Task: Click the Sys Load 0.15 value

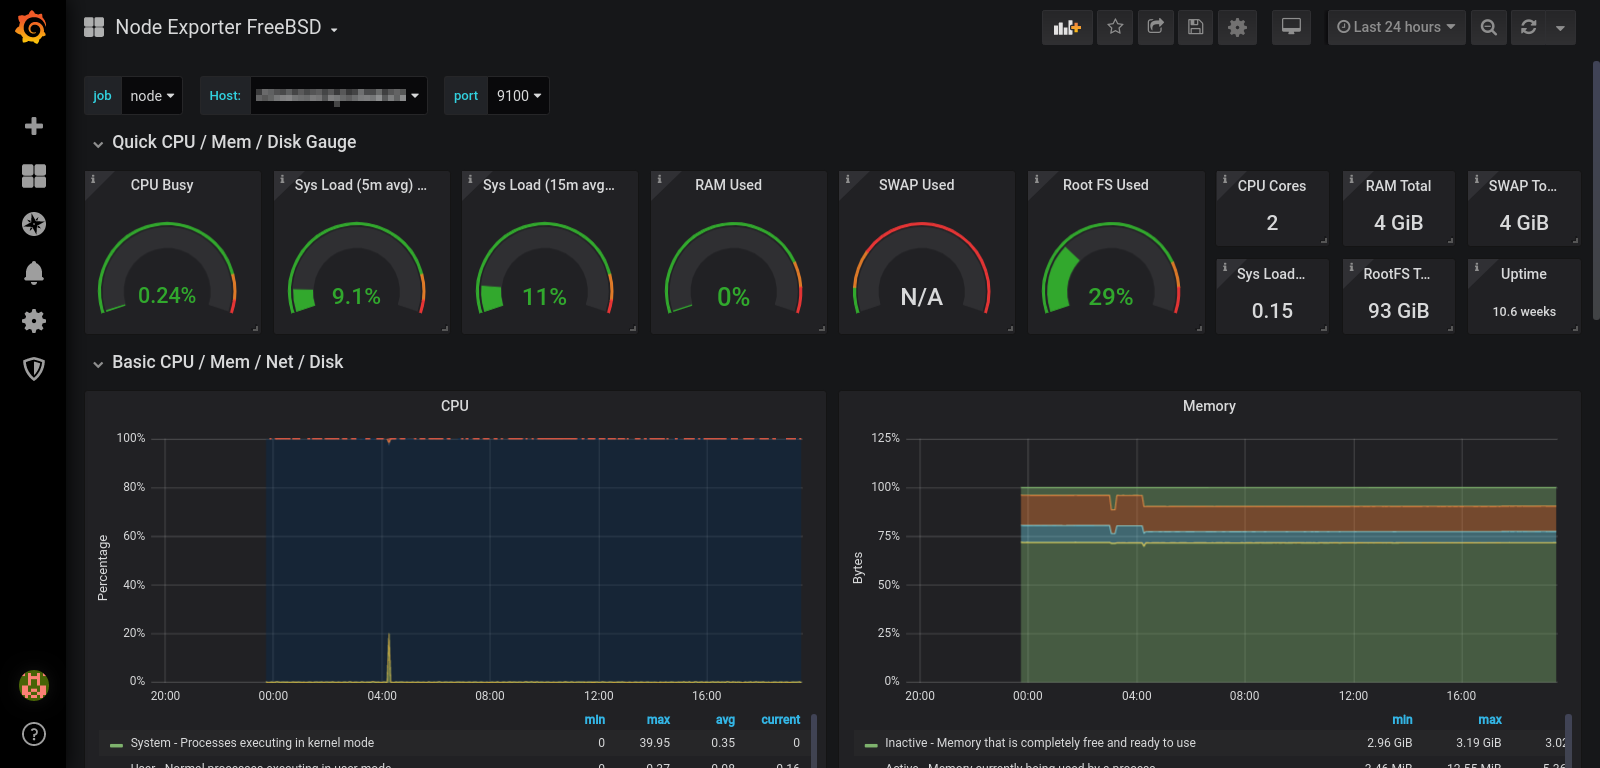Action: pos(1272,311)
